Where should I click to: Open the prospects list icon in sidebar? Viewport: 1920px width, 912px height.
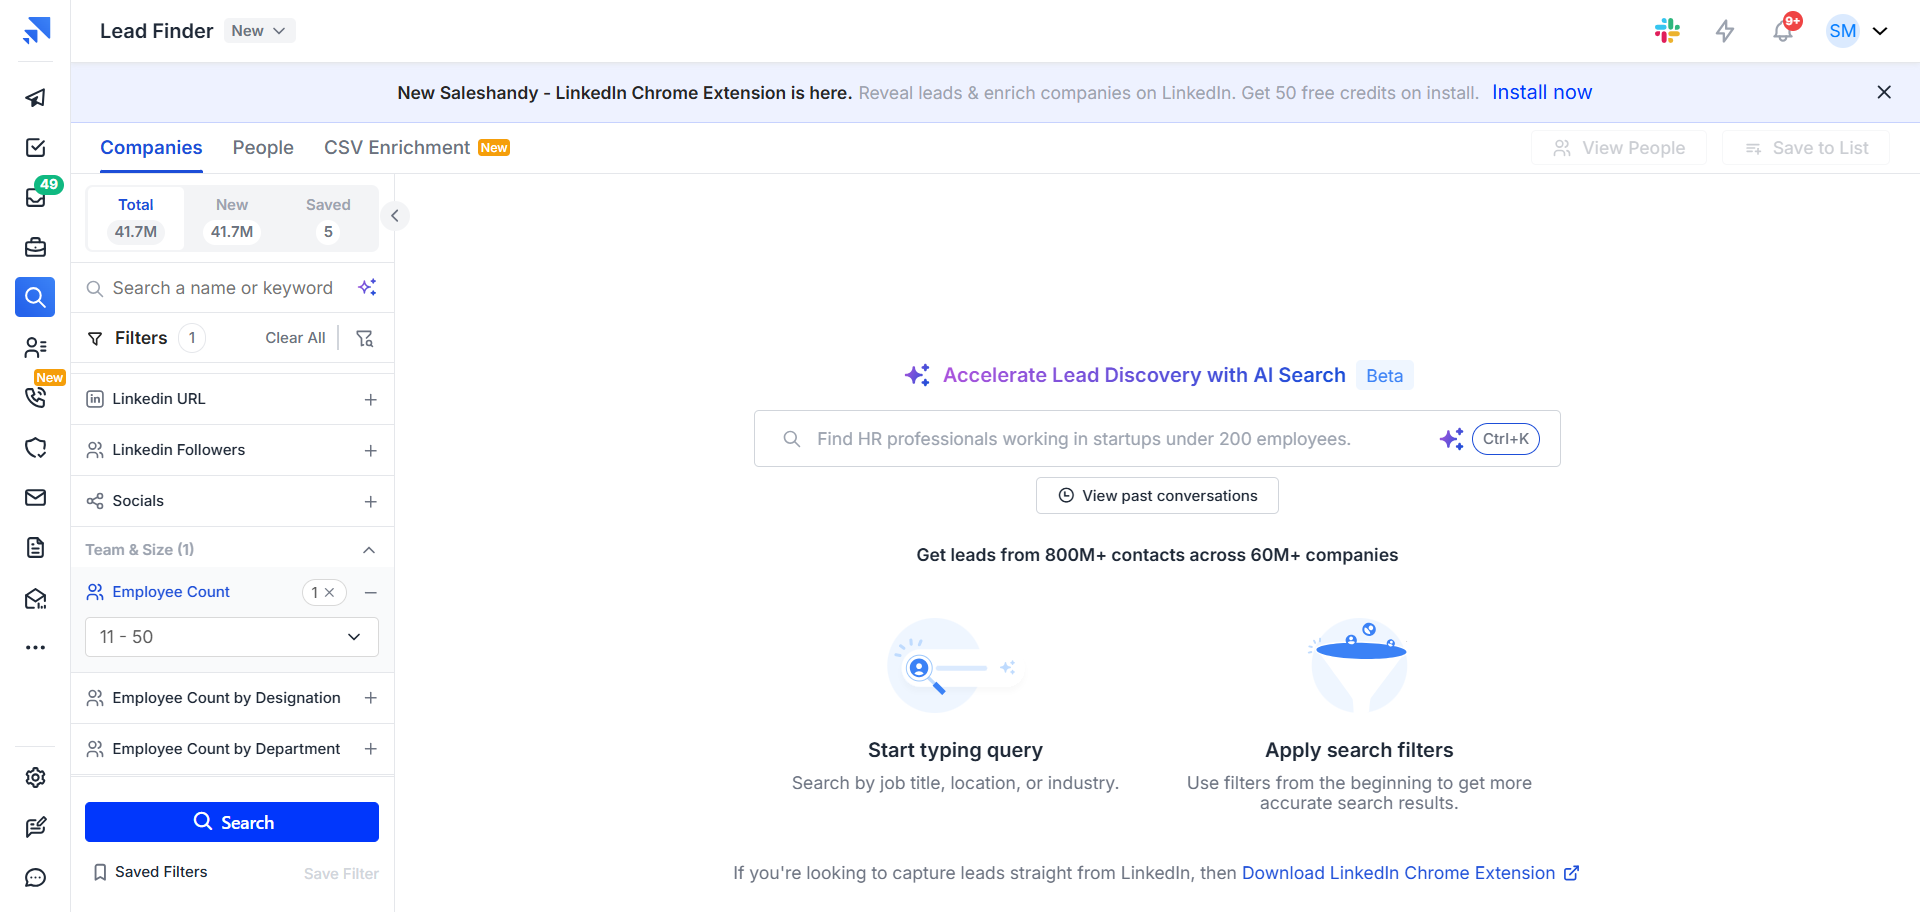tap(36, 347)
